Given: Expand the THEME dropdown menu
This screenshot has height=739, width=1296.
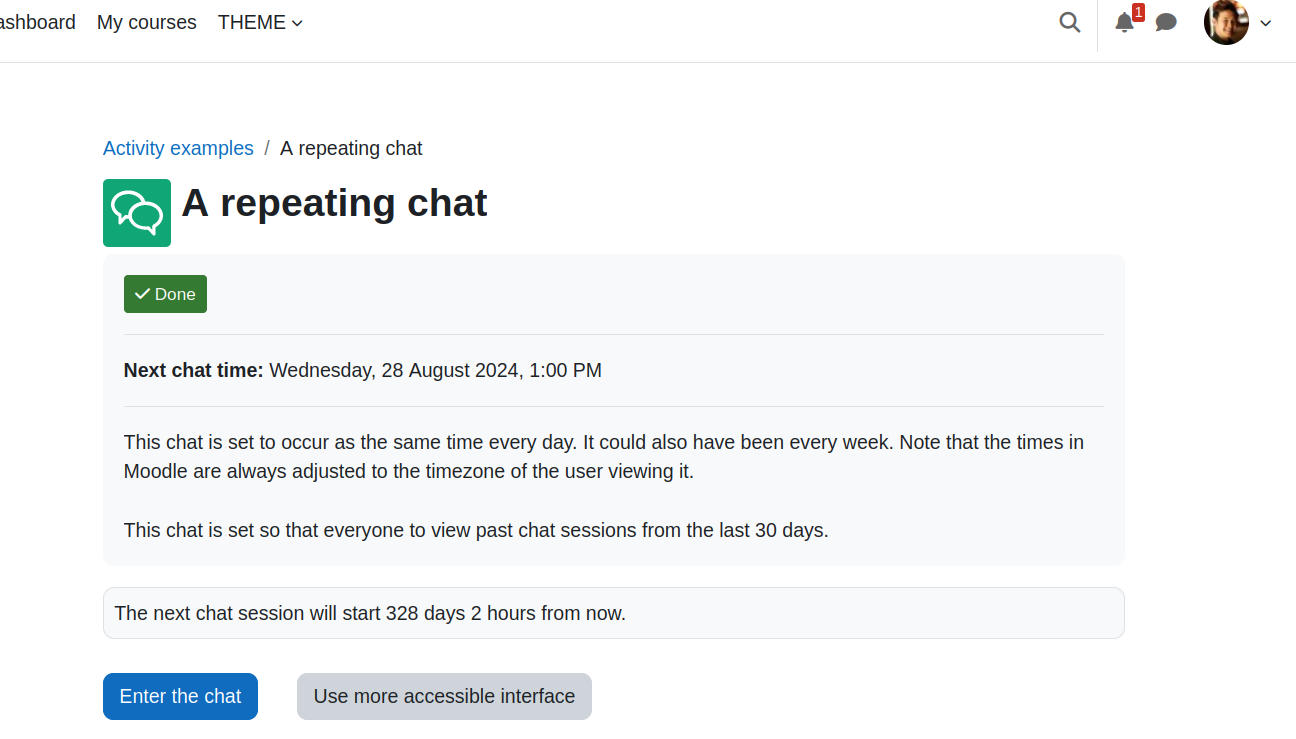Looking at the screenshot, I should 260,22.
